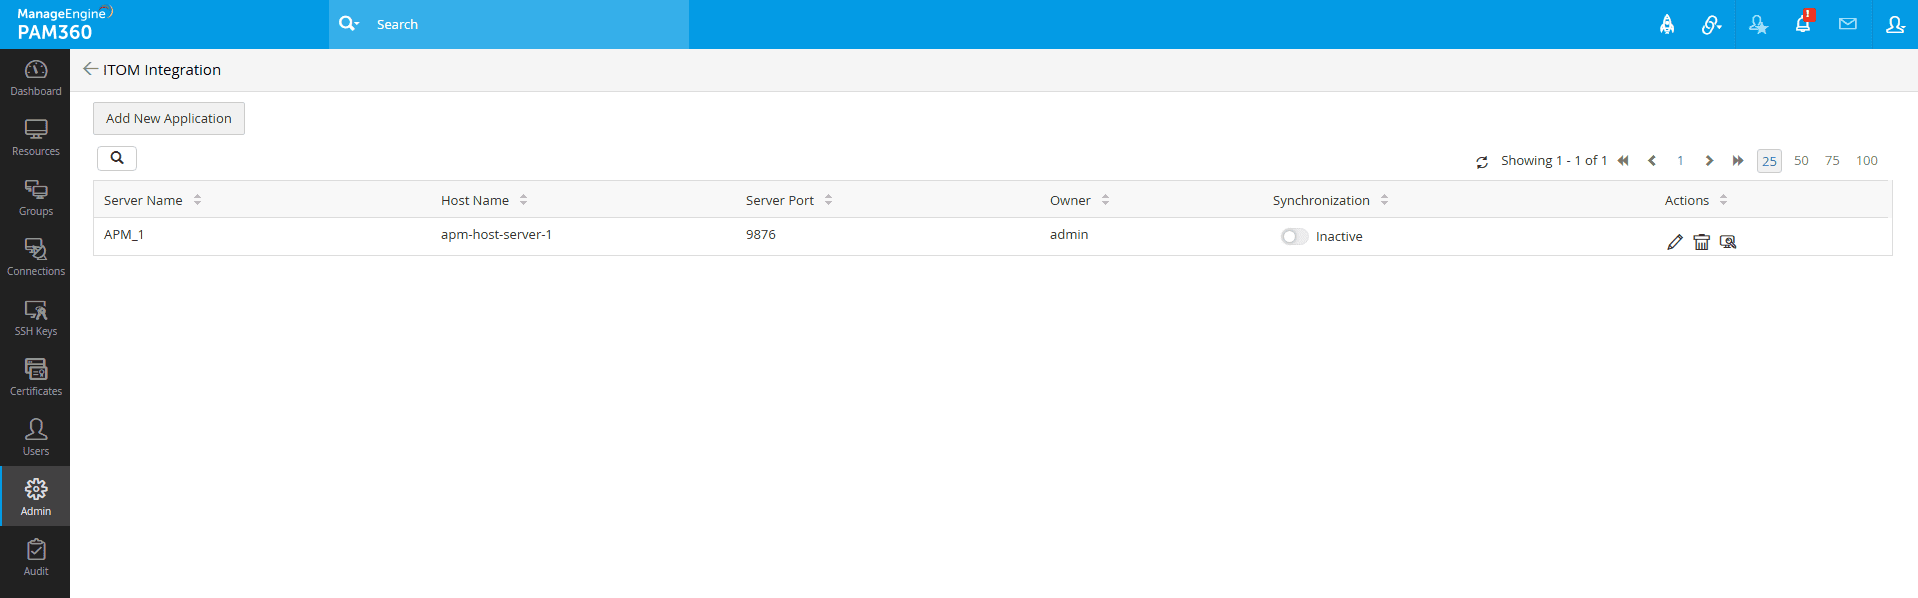1918x598 pixels.
Task: Sort by Owner column
Action: 1105,200
